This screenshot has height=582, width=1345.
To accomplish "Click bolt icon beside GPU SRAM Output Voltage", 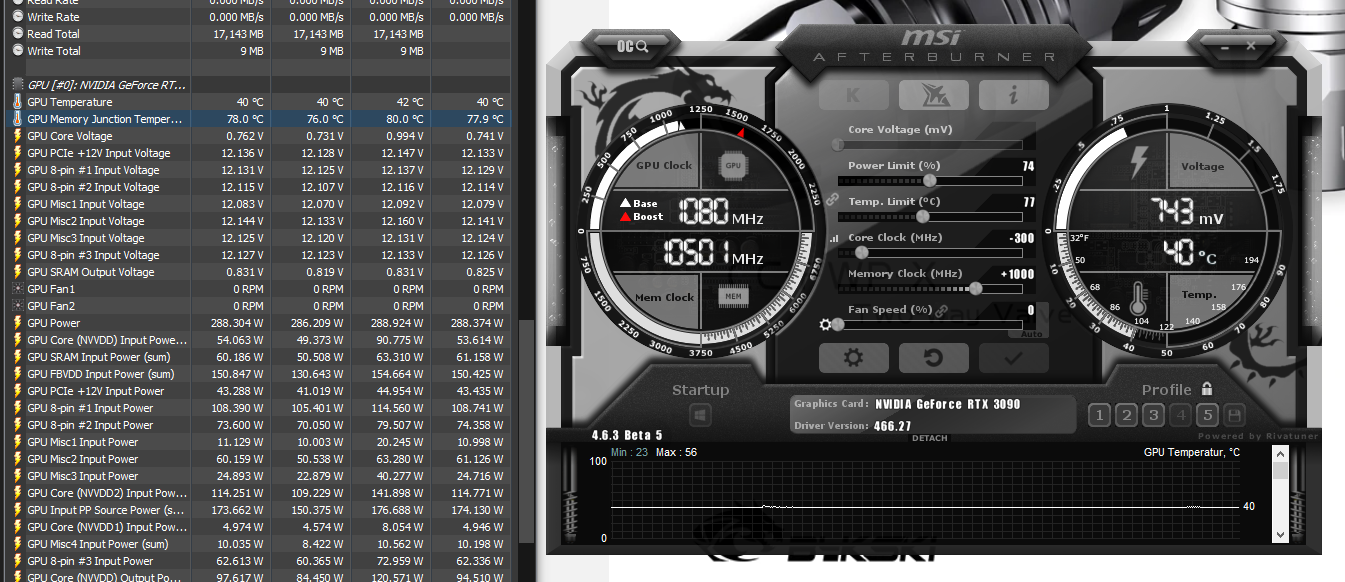I will 17,272.
